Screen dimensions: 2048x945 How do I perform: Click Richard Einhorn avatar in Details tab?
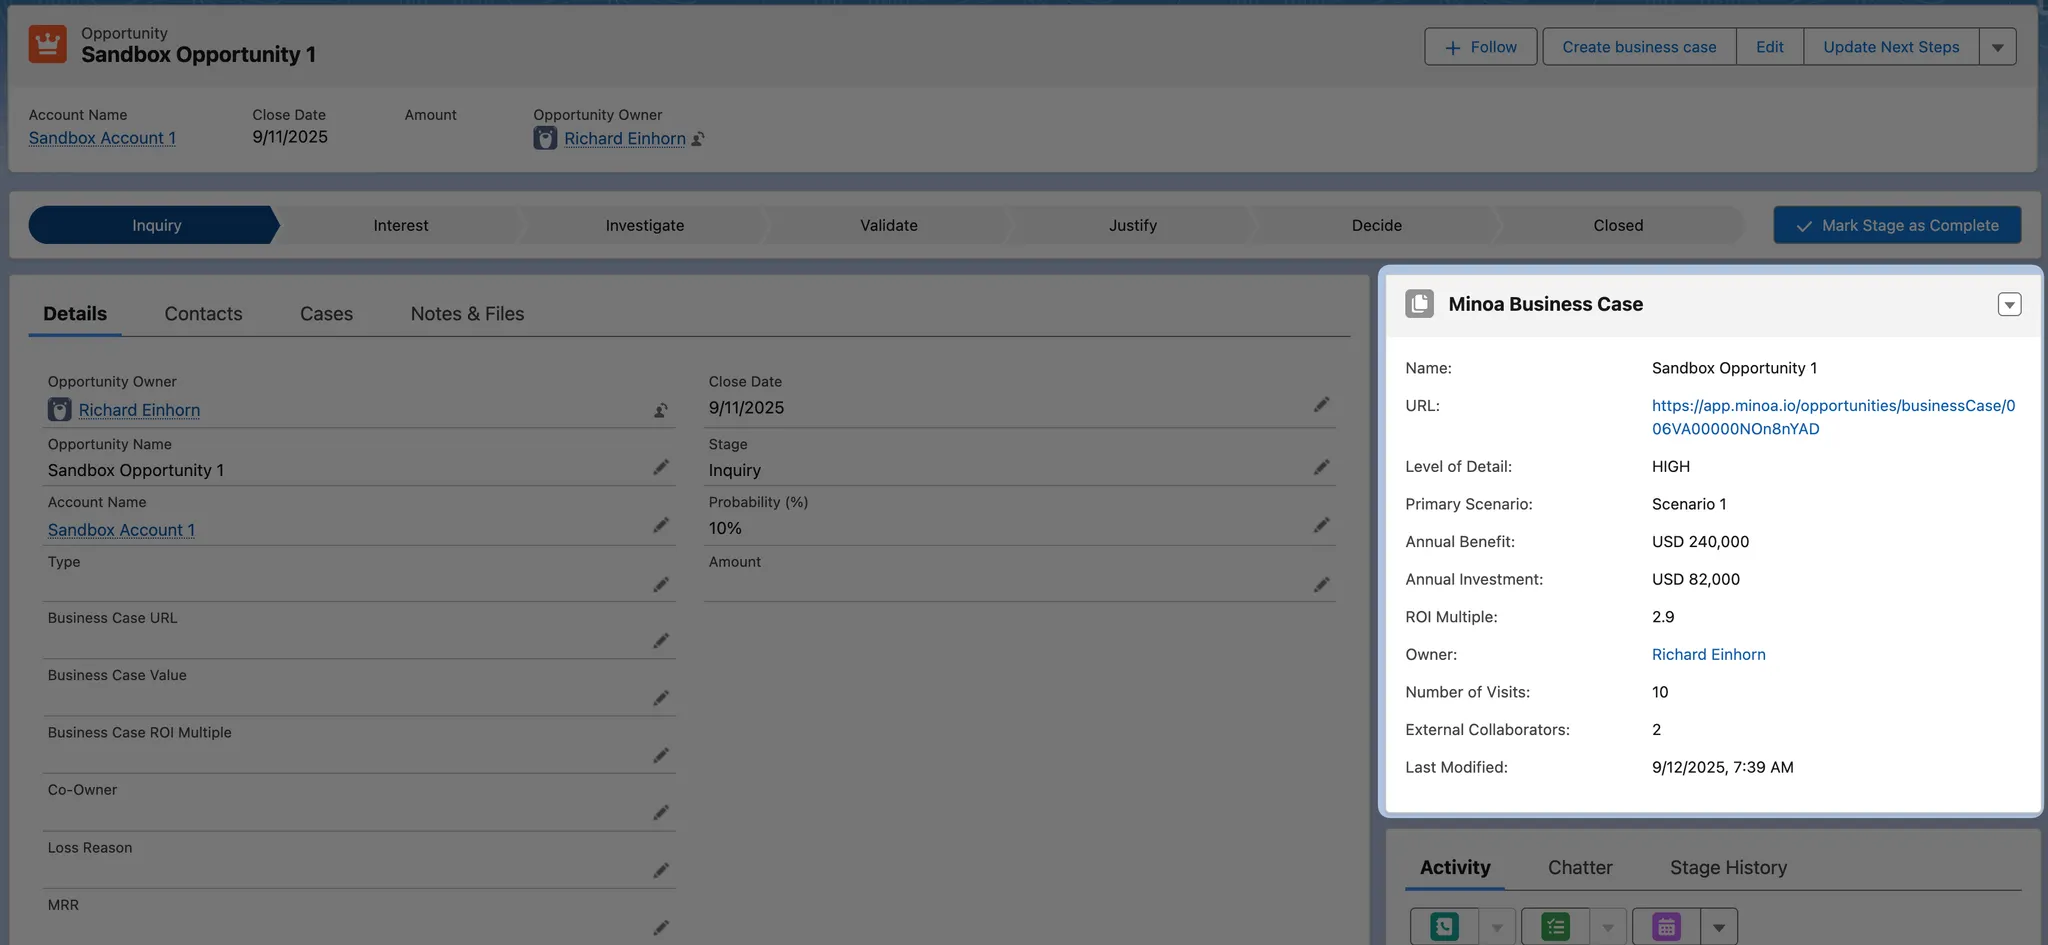point(60,409)
